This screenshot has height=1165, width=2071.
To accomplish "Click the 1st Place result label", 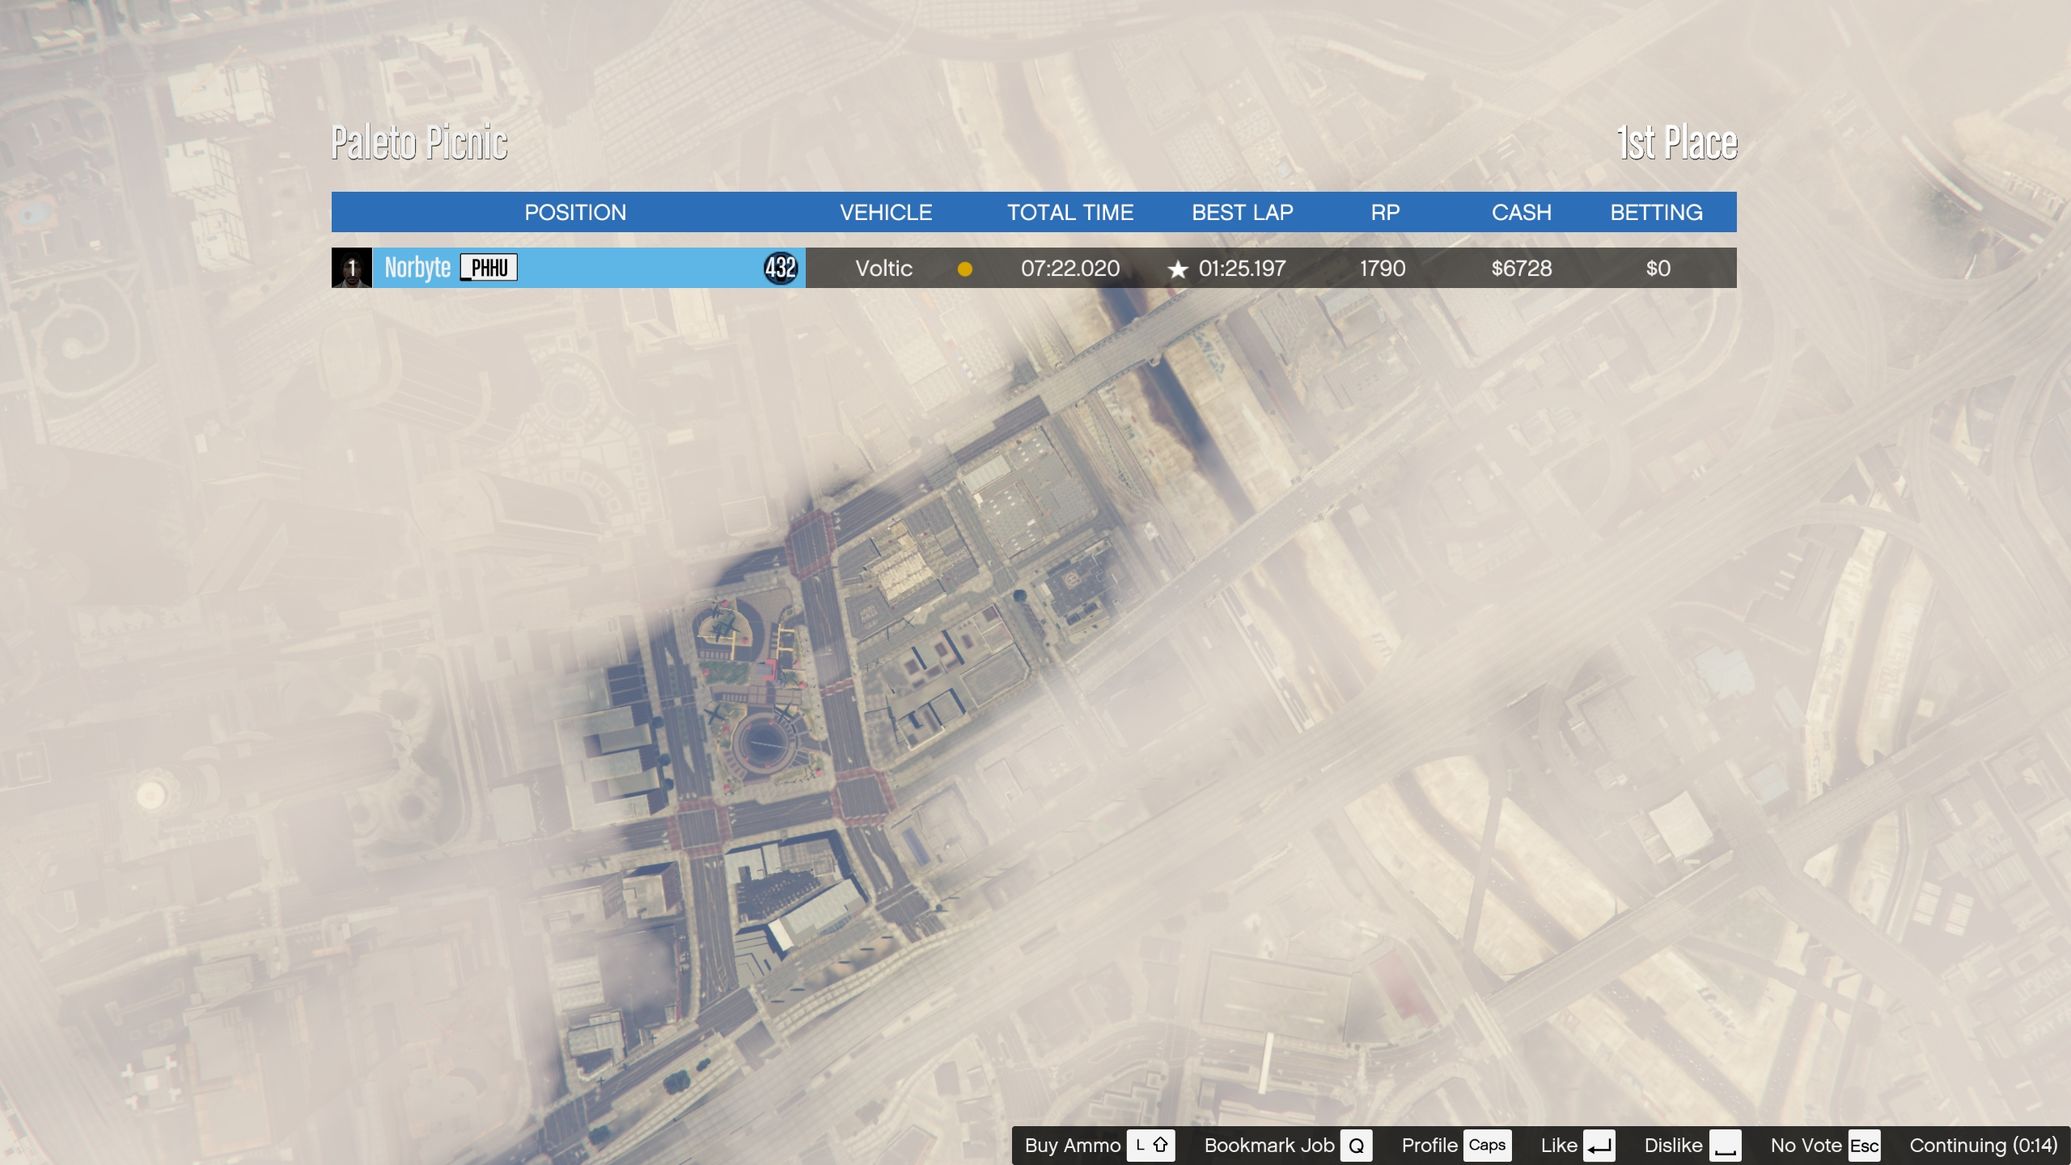I will (1677, 143).
